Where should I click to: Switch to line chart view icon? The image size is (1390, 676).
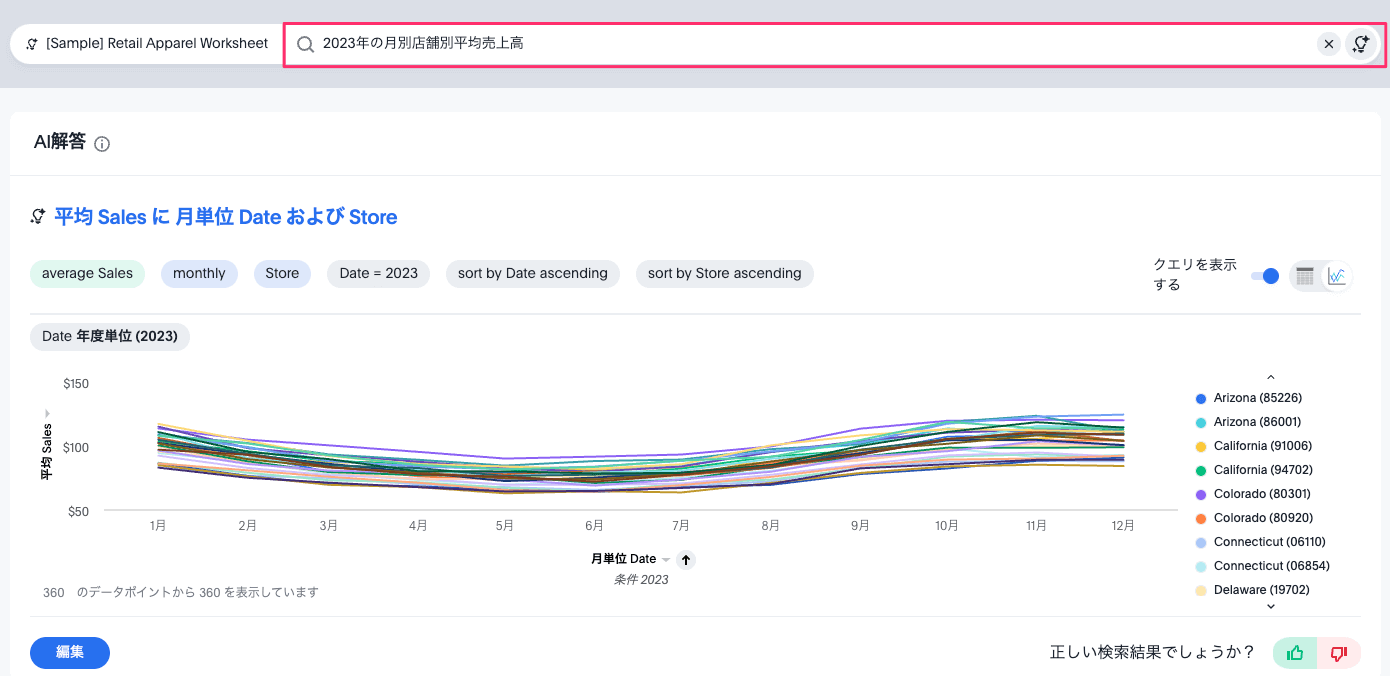(1337, 276)
